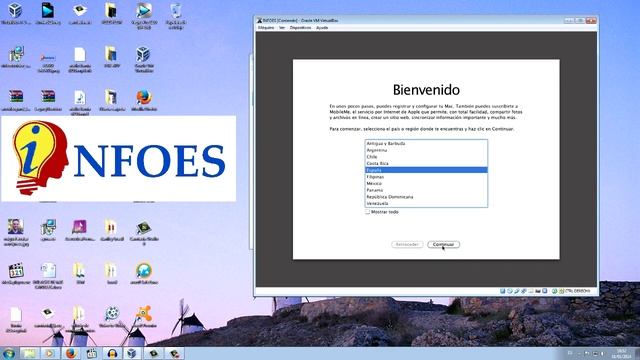The width and height of the screenshot is (640, 360).
Task: Select México in the country list
Action: pyautogui.click(x=426, y=183)
